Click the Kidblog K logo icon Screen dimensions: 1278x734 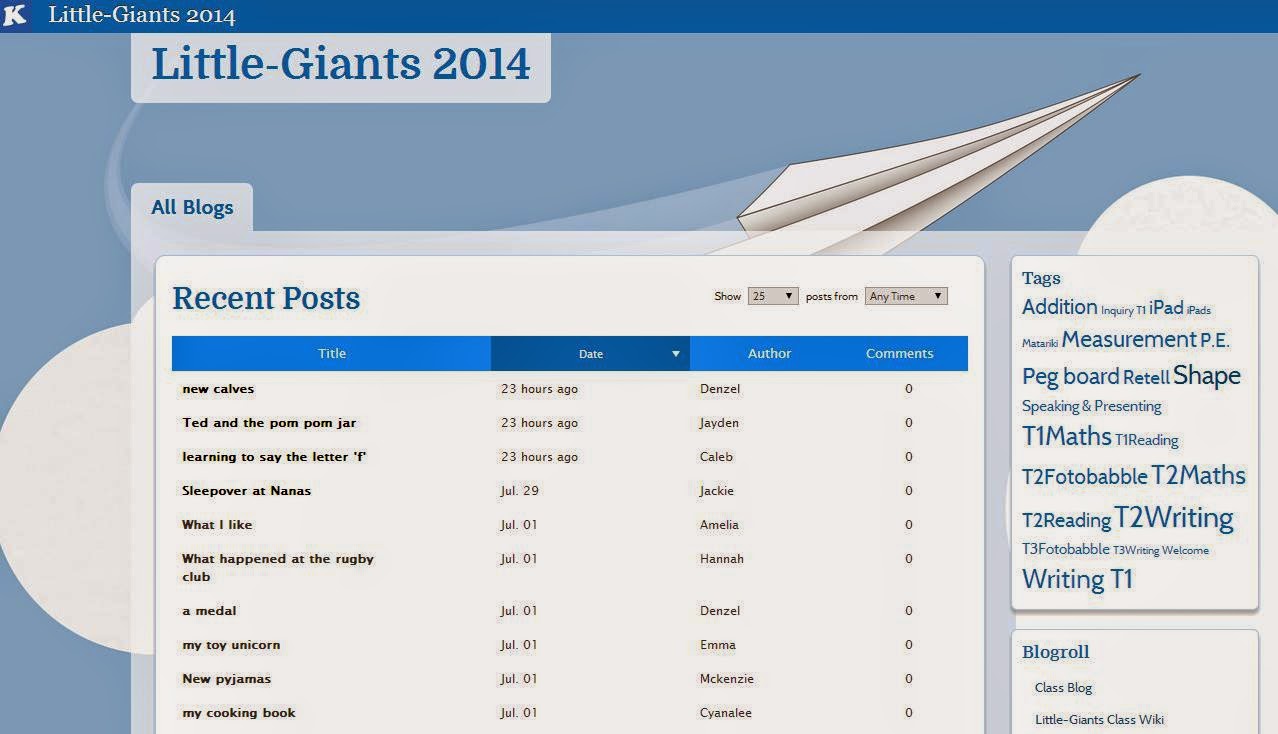pos(15,15)
